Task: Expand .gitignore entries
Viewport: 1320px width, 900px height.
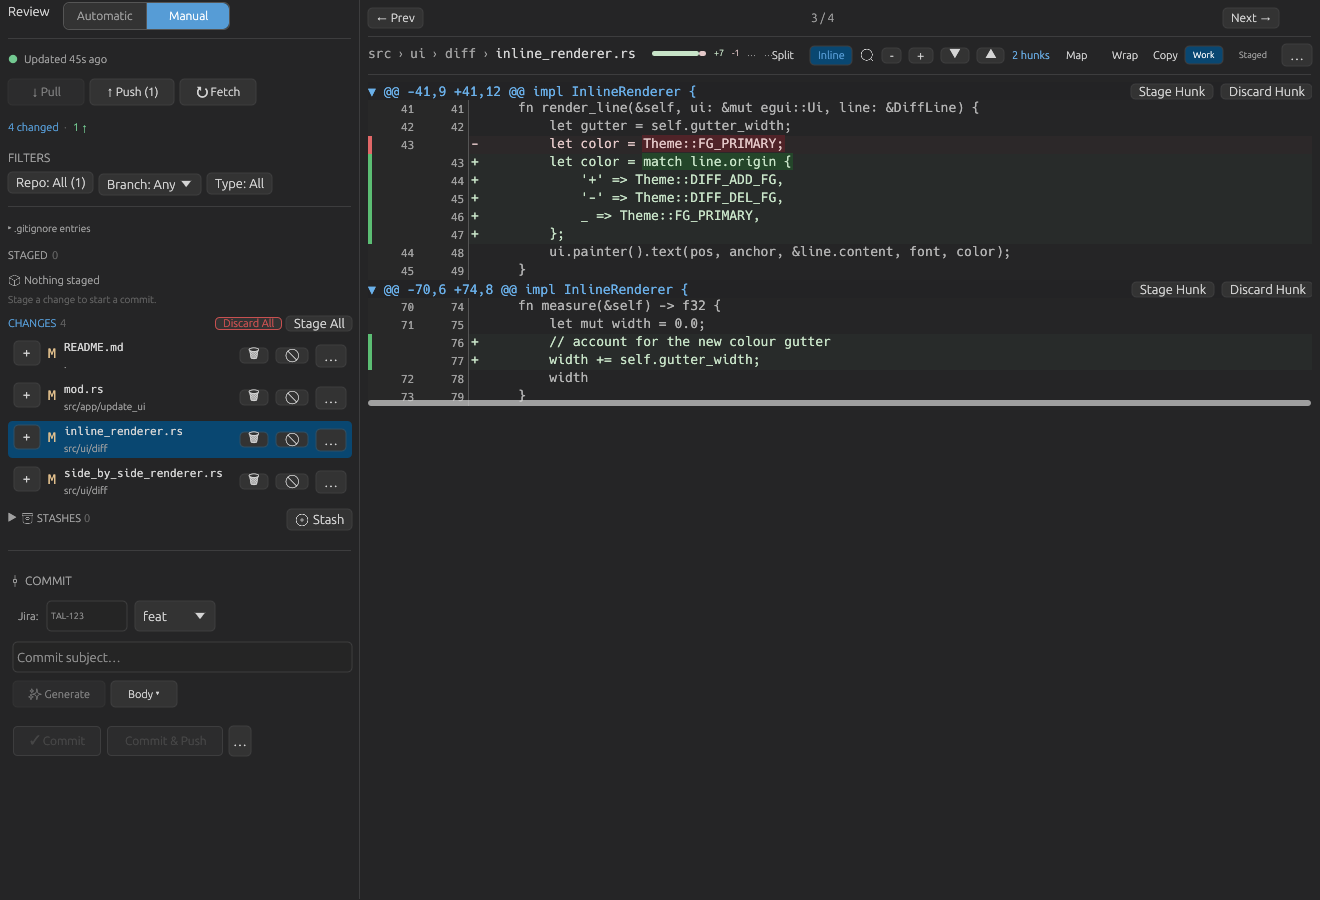Action: coord(50,229)
